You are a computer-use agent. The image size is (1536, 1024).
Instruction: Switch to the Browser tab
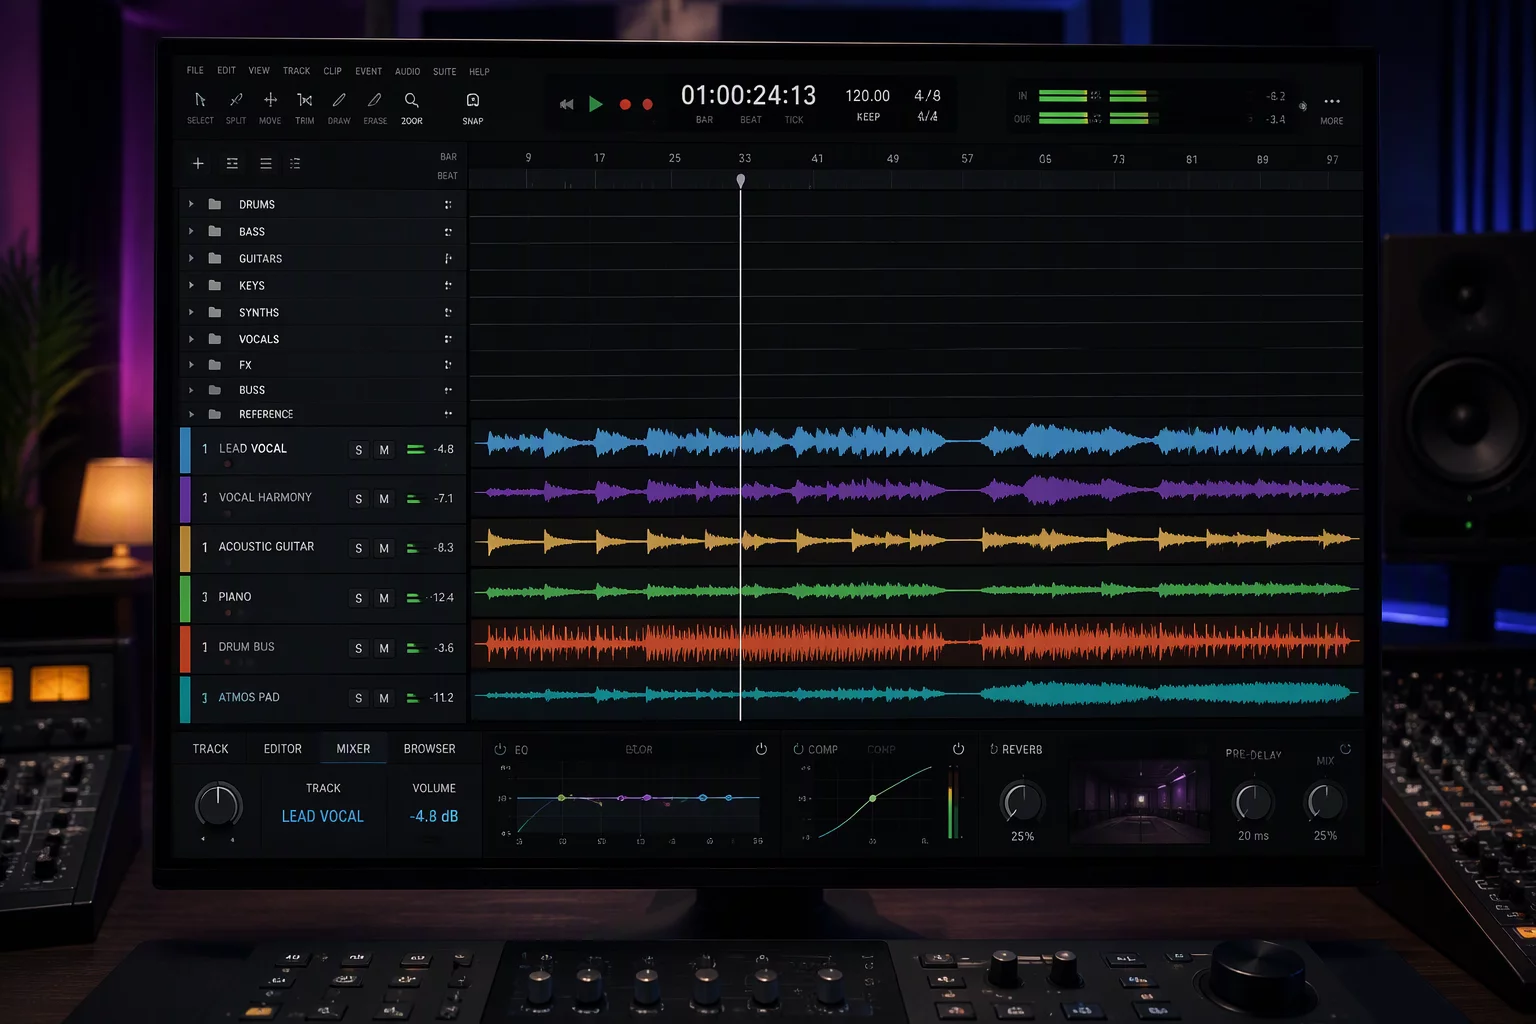430,749
